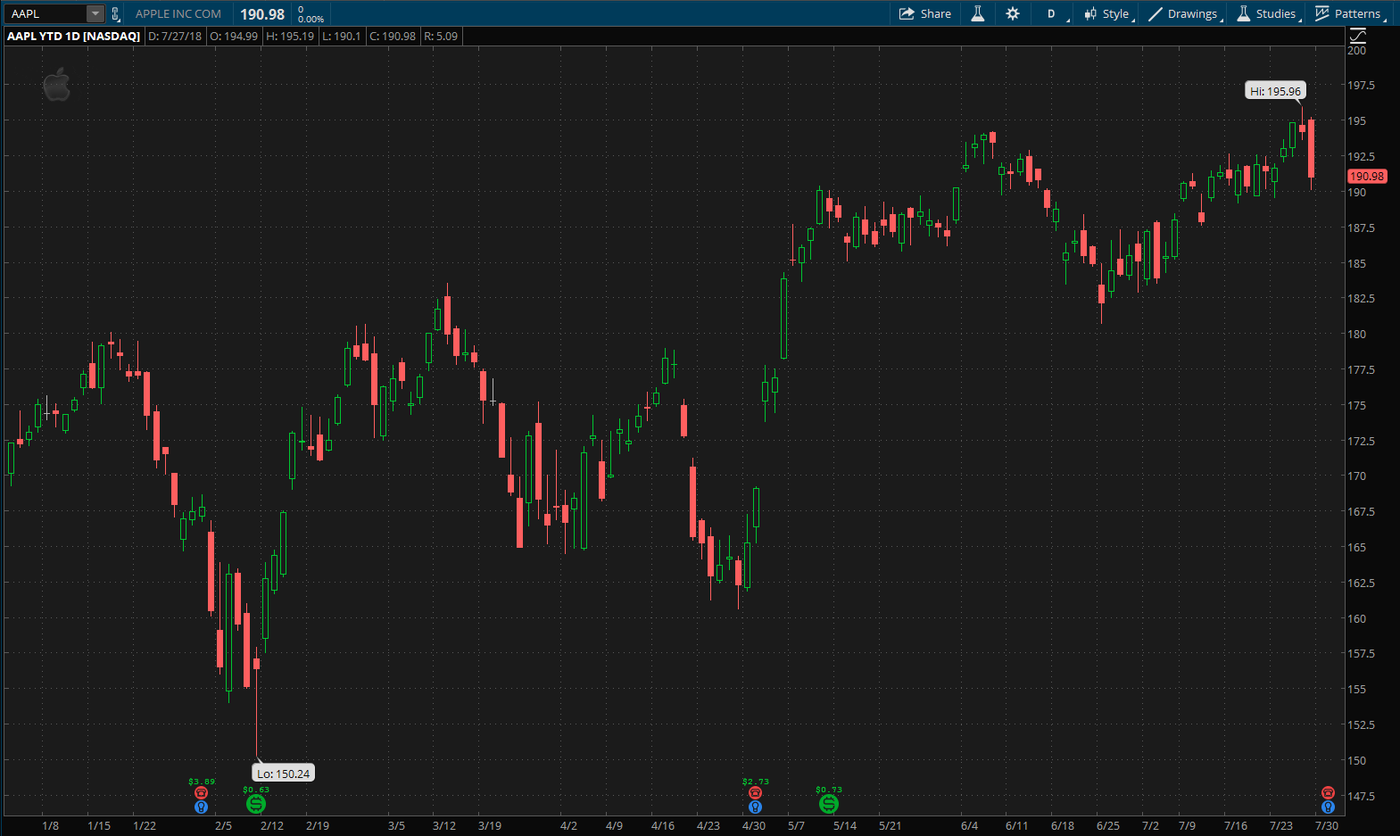Click the green dividend icon labeled $0.73
Screen dimensions: 1400x836
(x=829, y=803)
